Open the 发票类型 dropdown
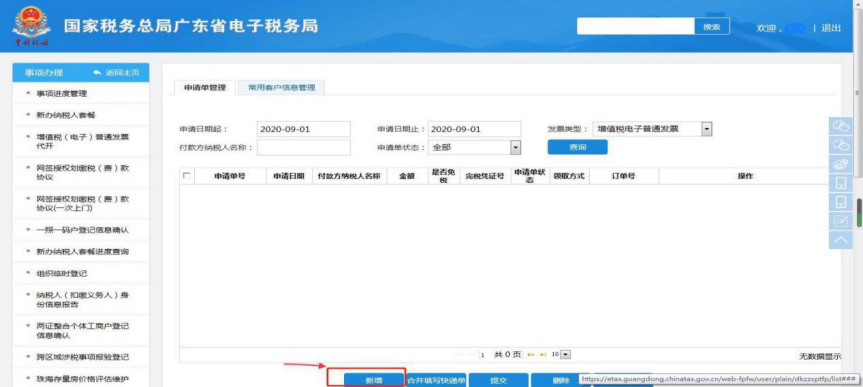 click(x=707, y=129)
